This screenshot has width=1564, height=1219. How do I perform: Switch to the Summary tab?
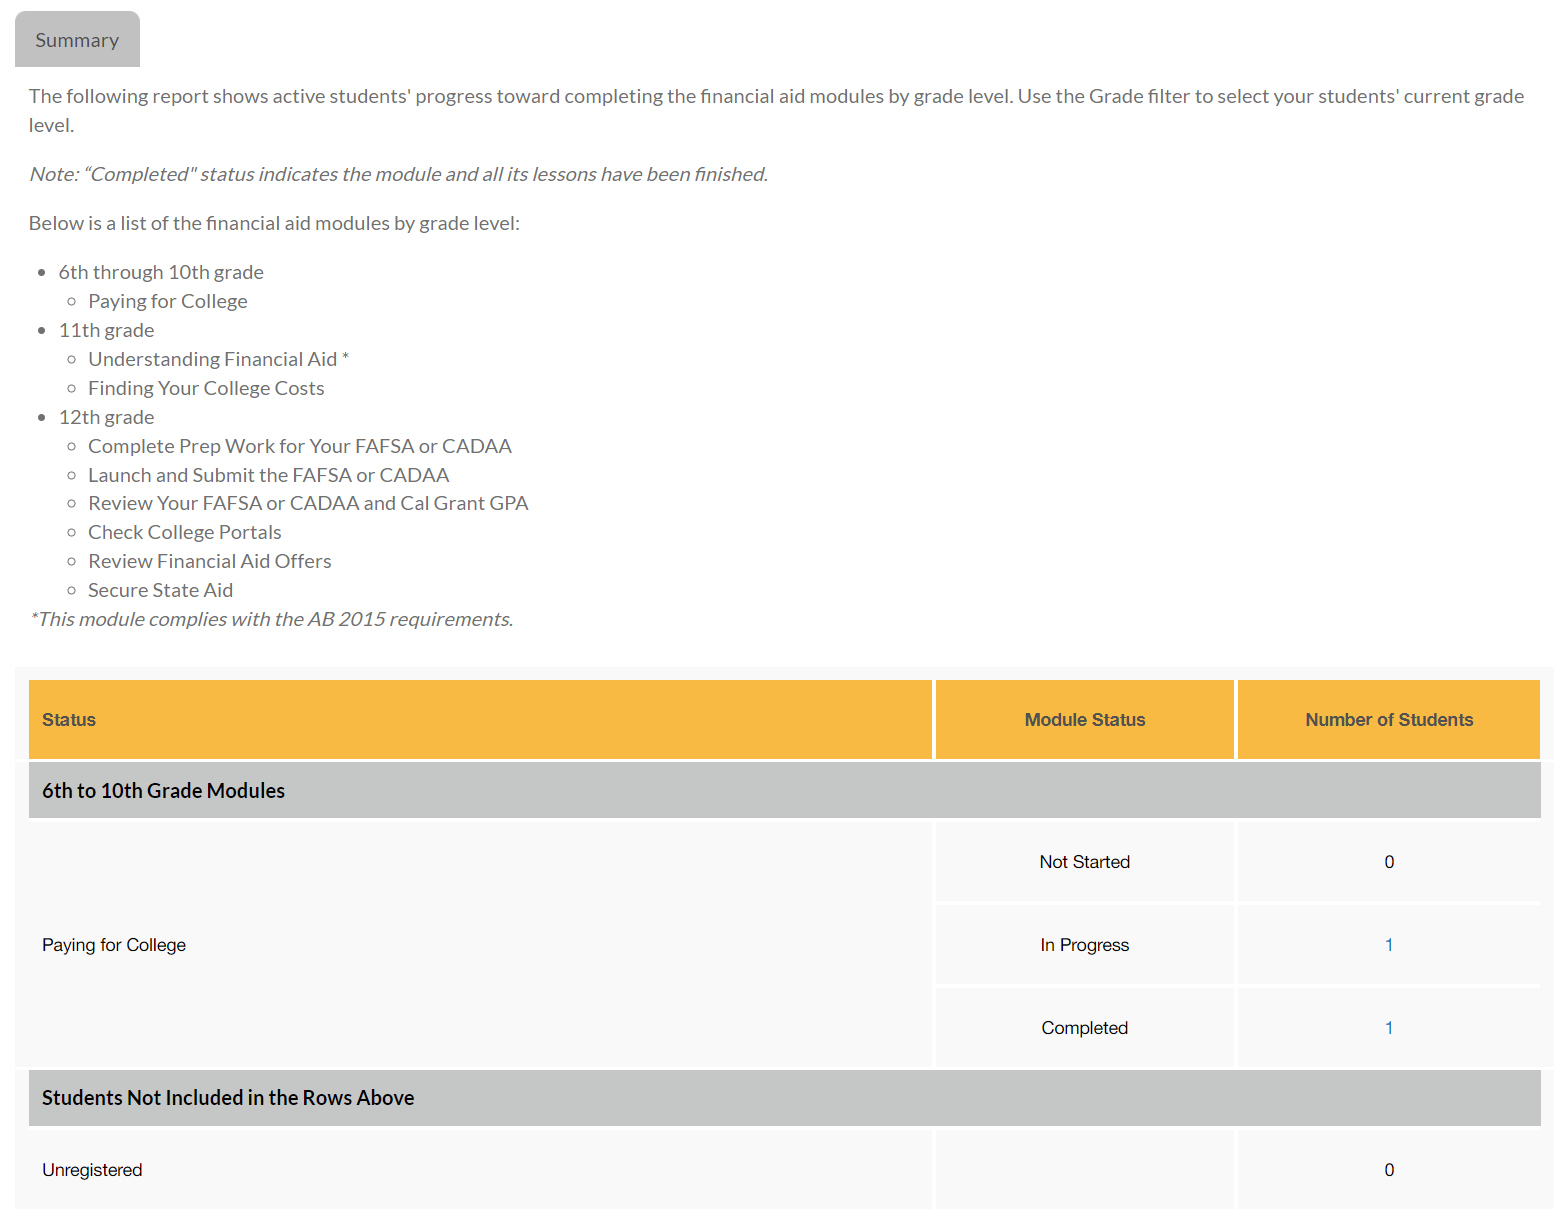pyautogui.click(x=77, y=39)
